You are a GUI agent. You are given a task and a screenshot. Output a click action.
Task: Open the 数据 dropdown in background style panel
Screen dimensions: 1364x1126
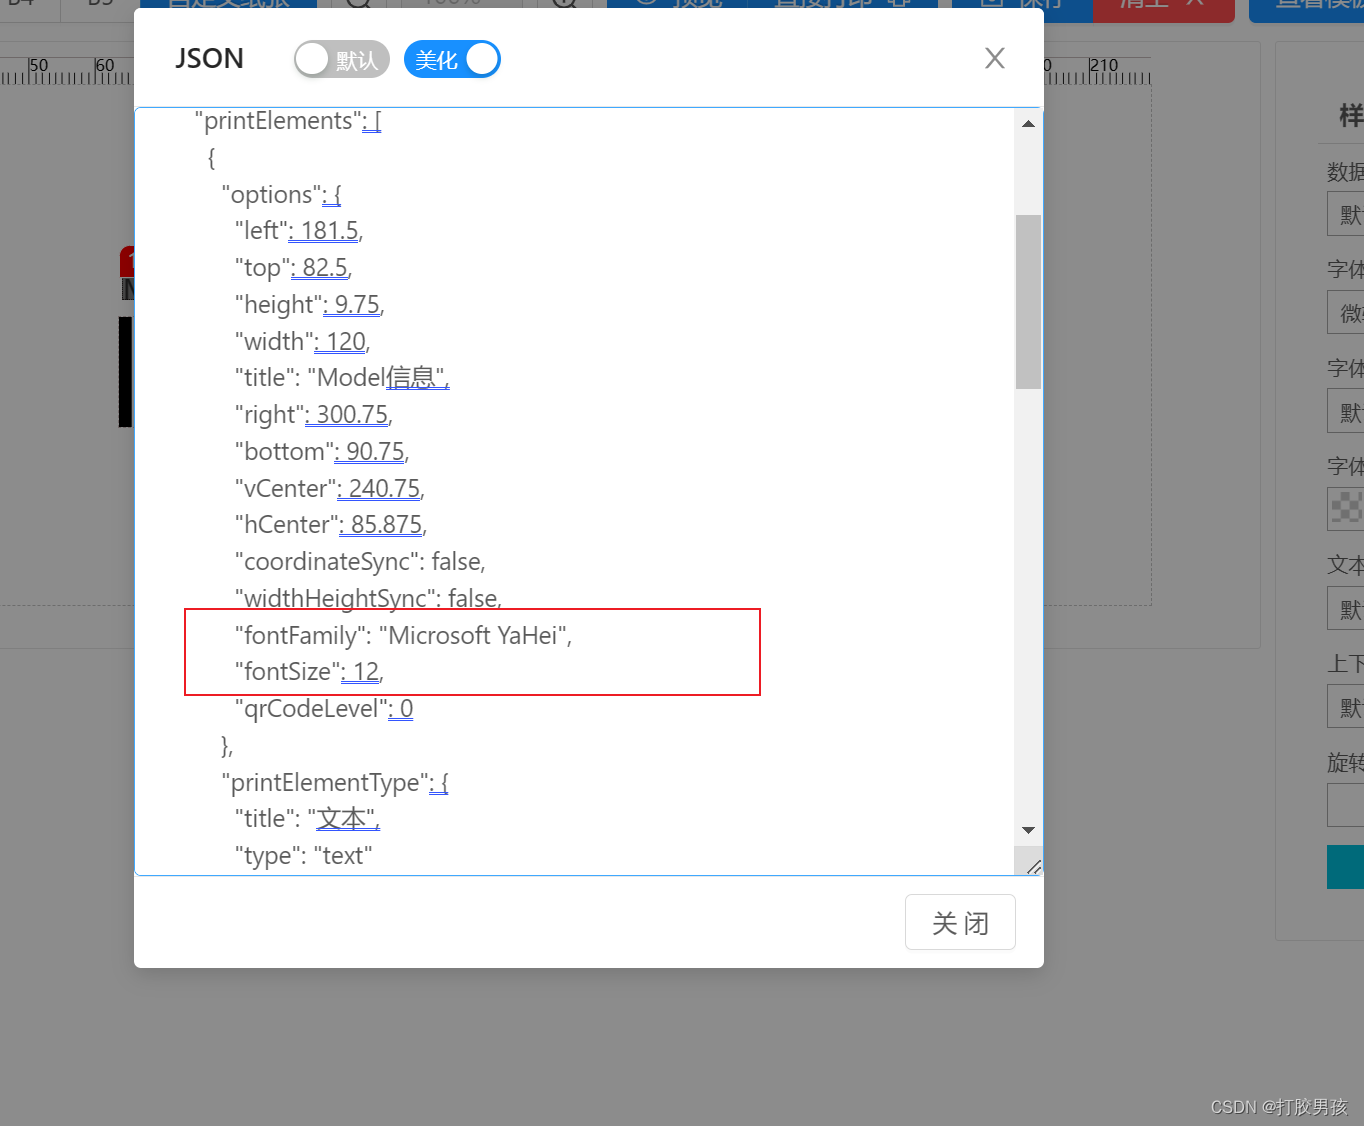coord(1345,214)
